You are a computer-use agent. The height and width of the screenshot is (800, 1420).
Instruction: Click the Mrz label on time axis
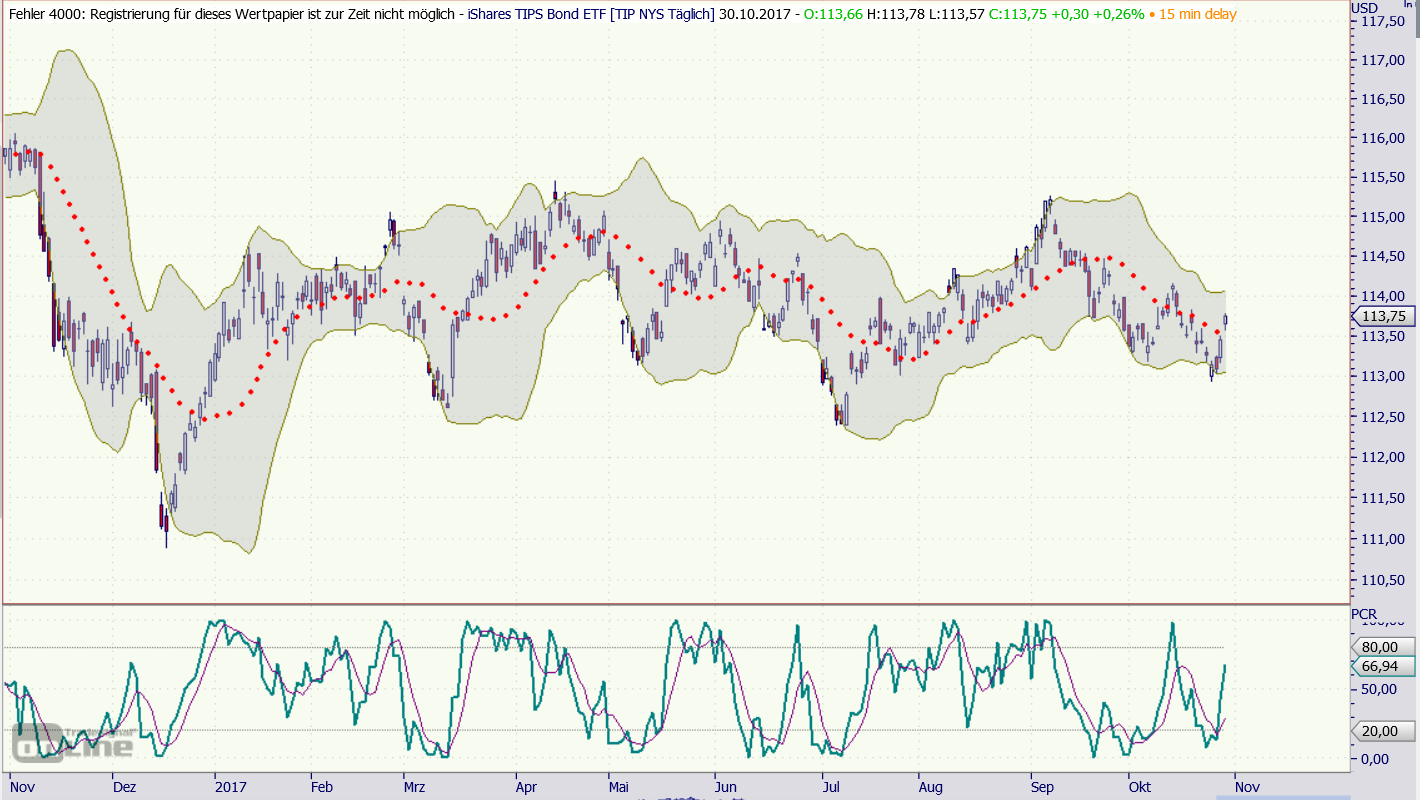414,787
